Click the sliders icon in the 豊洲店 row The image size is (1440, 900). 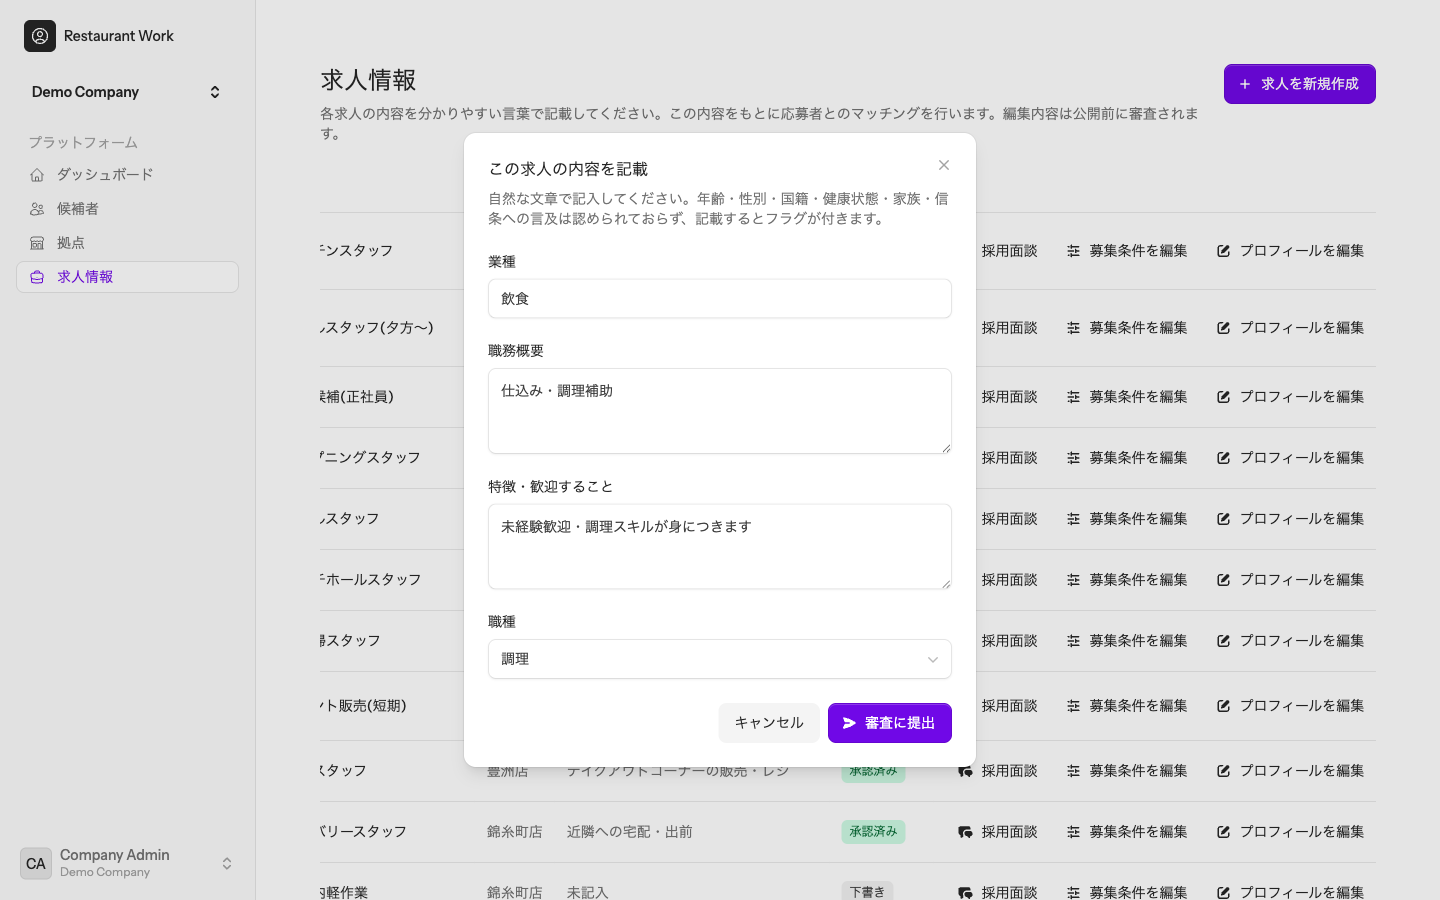[x=1073, y=771]
